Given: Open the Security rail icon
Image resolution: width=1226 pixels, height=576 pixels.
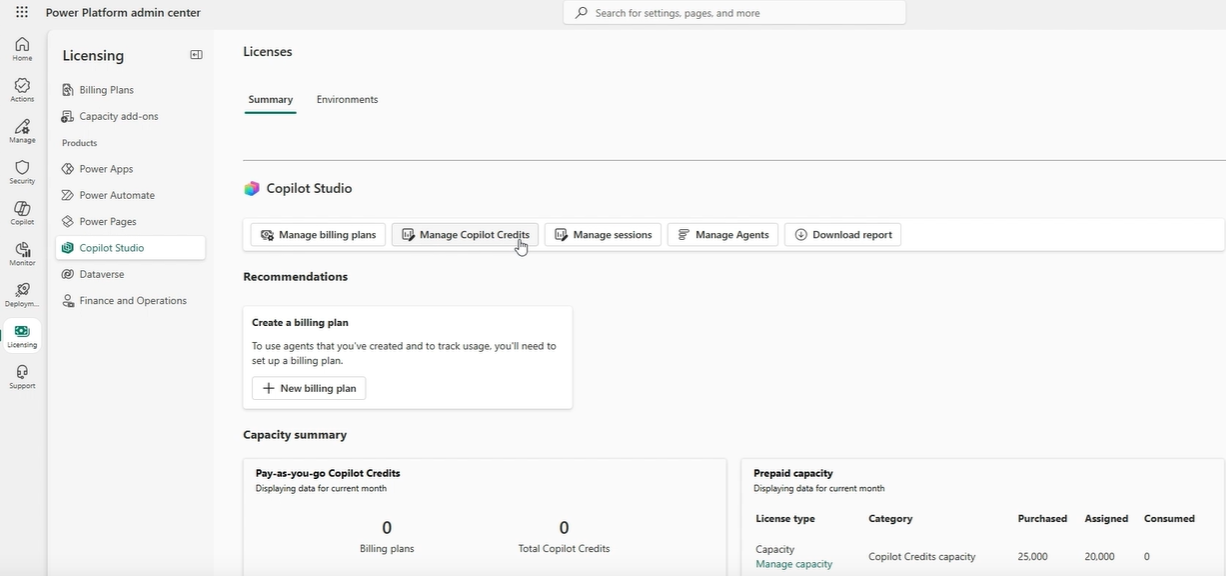Looking at the screenshot, I should (22, 172).
